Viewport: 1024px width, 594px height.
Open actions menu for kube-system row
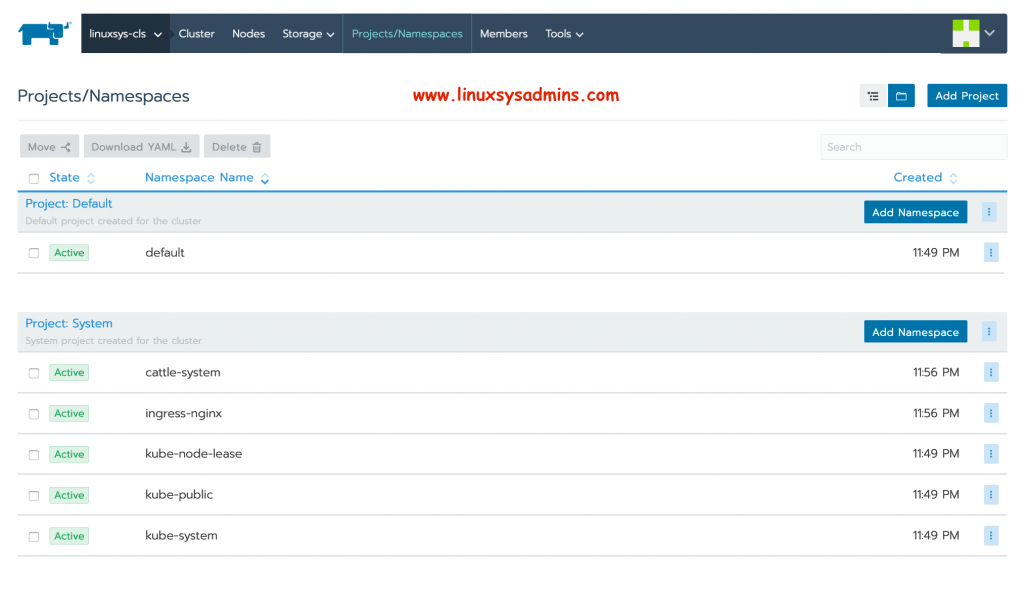tap(991, 536)
